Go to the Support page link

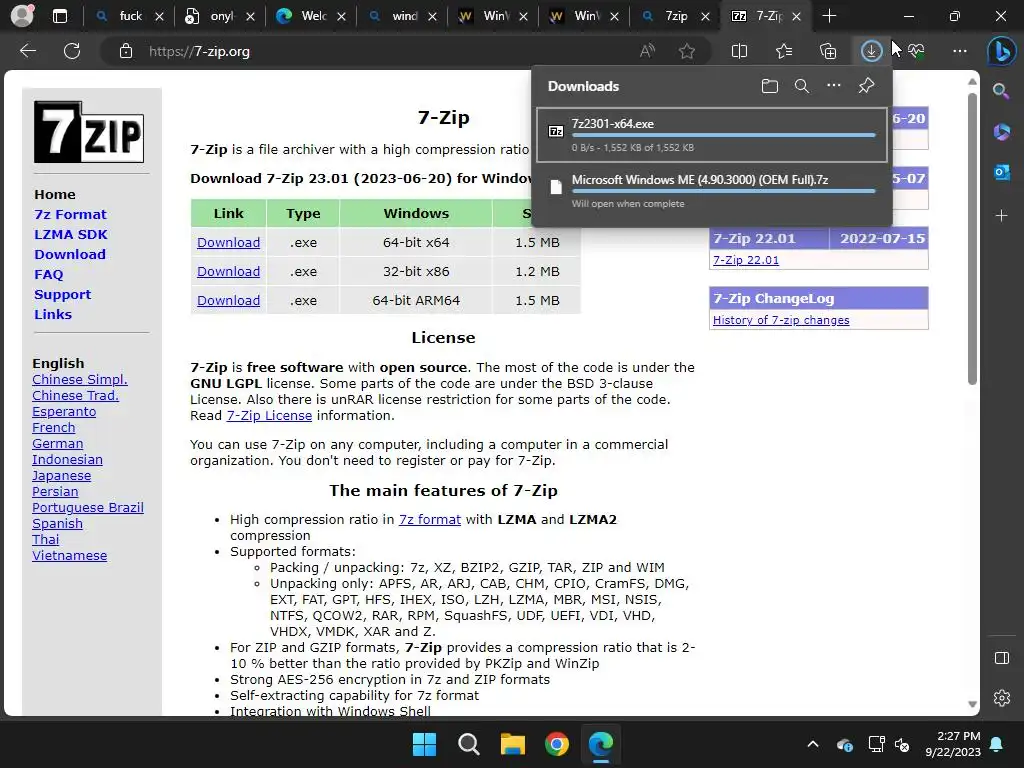[x=62, y=295]
